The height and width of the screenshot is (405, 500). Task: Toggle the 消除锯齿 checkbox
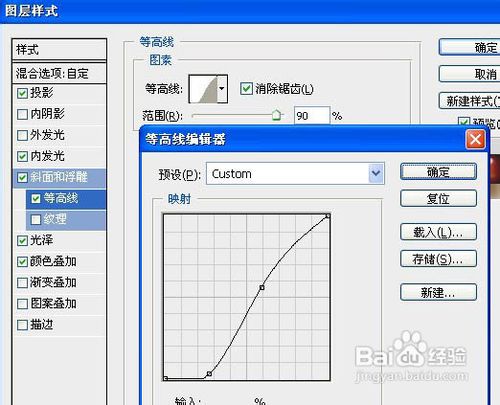tap(246, 89)
